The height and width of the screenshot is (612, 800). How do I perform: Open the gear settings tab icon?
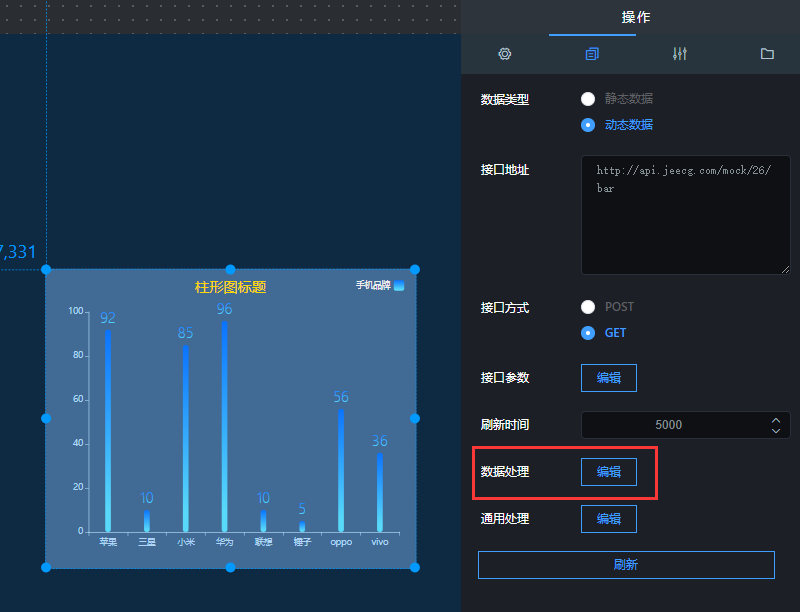coord(505,54)
